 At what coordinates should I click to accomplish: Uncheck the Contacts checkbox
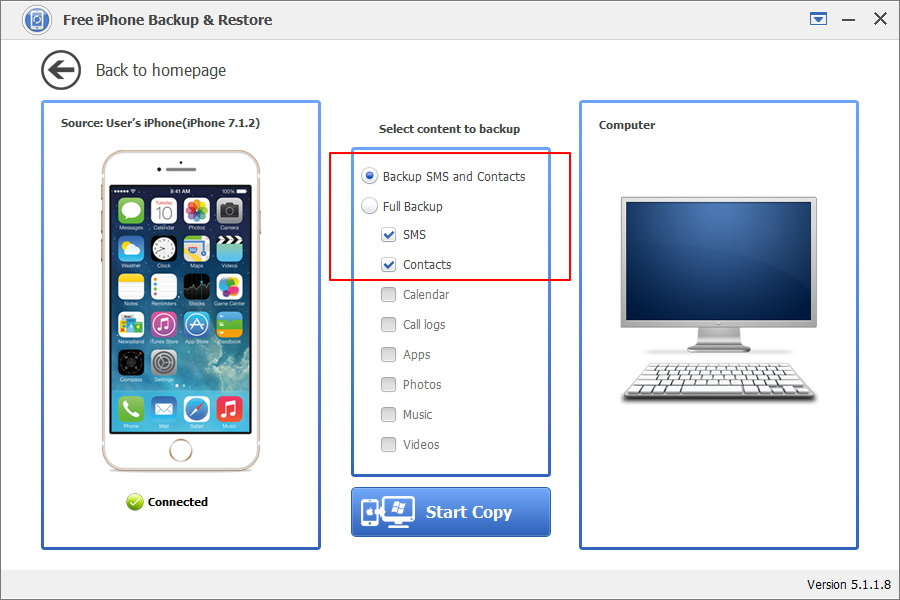tap(389, 264)
